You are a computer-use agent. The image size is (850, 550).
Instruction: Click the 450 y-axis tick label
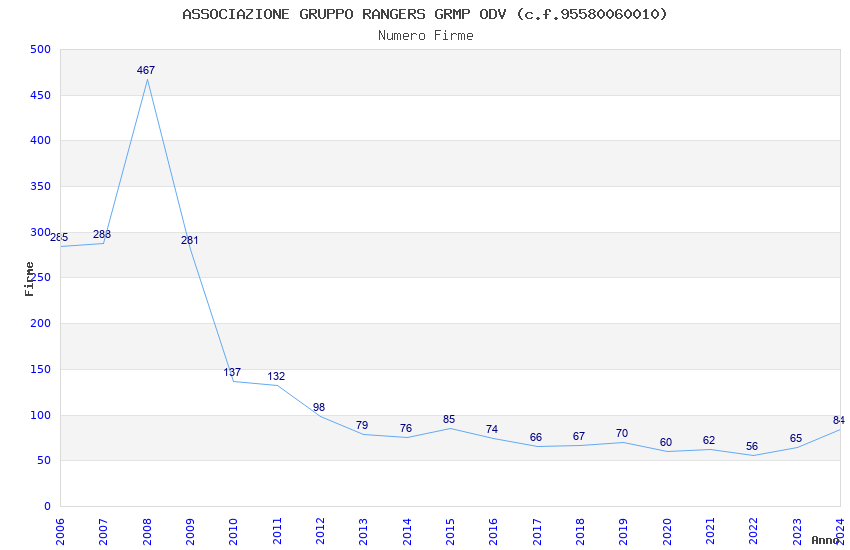(41, 95)
